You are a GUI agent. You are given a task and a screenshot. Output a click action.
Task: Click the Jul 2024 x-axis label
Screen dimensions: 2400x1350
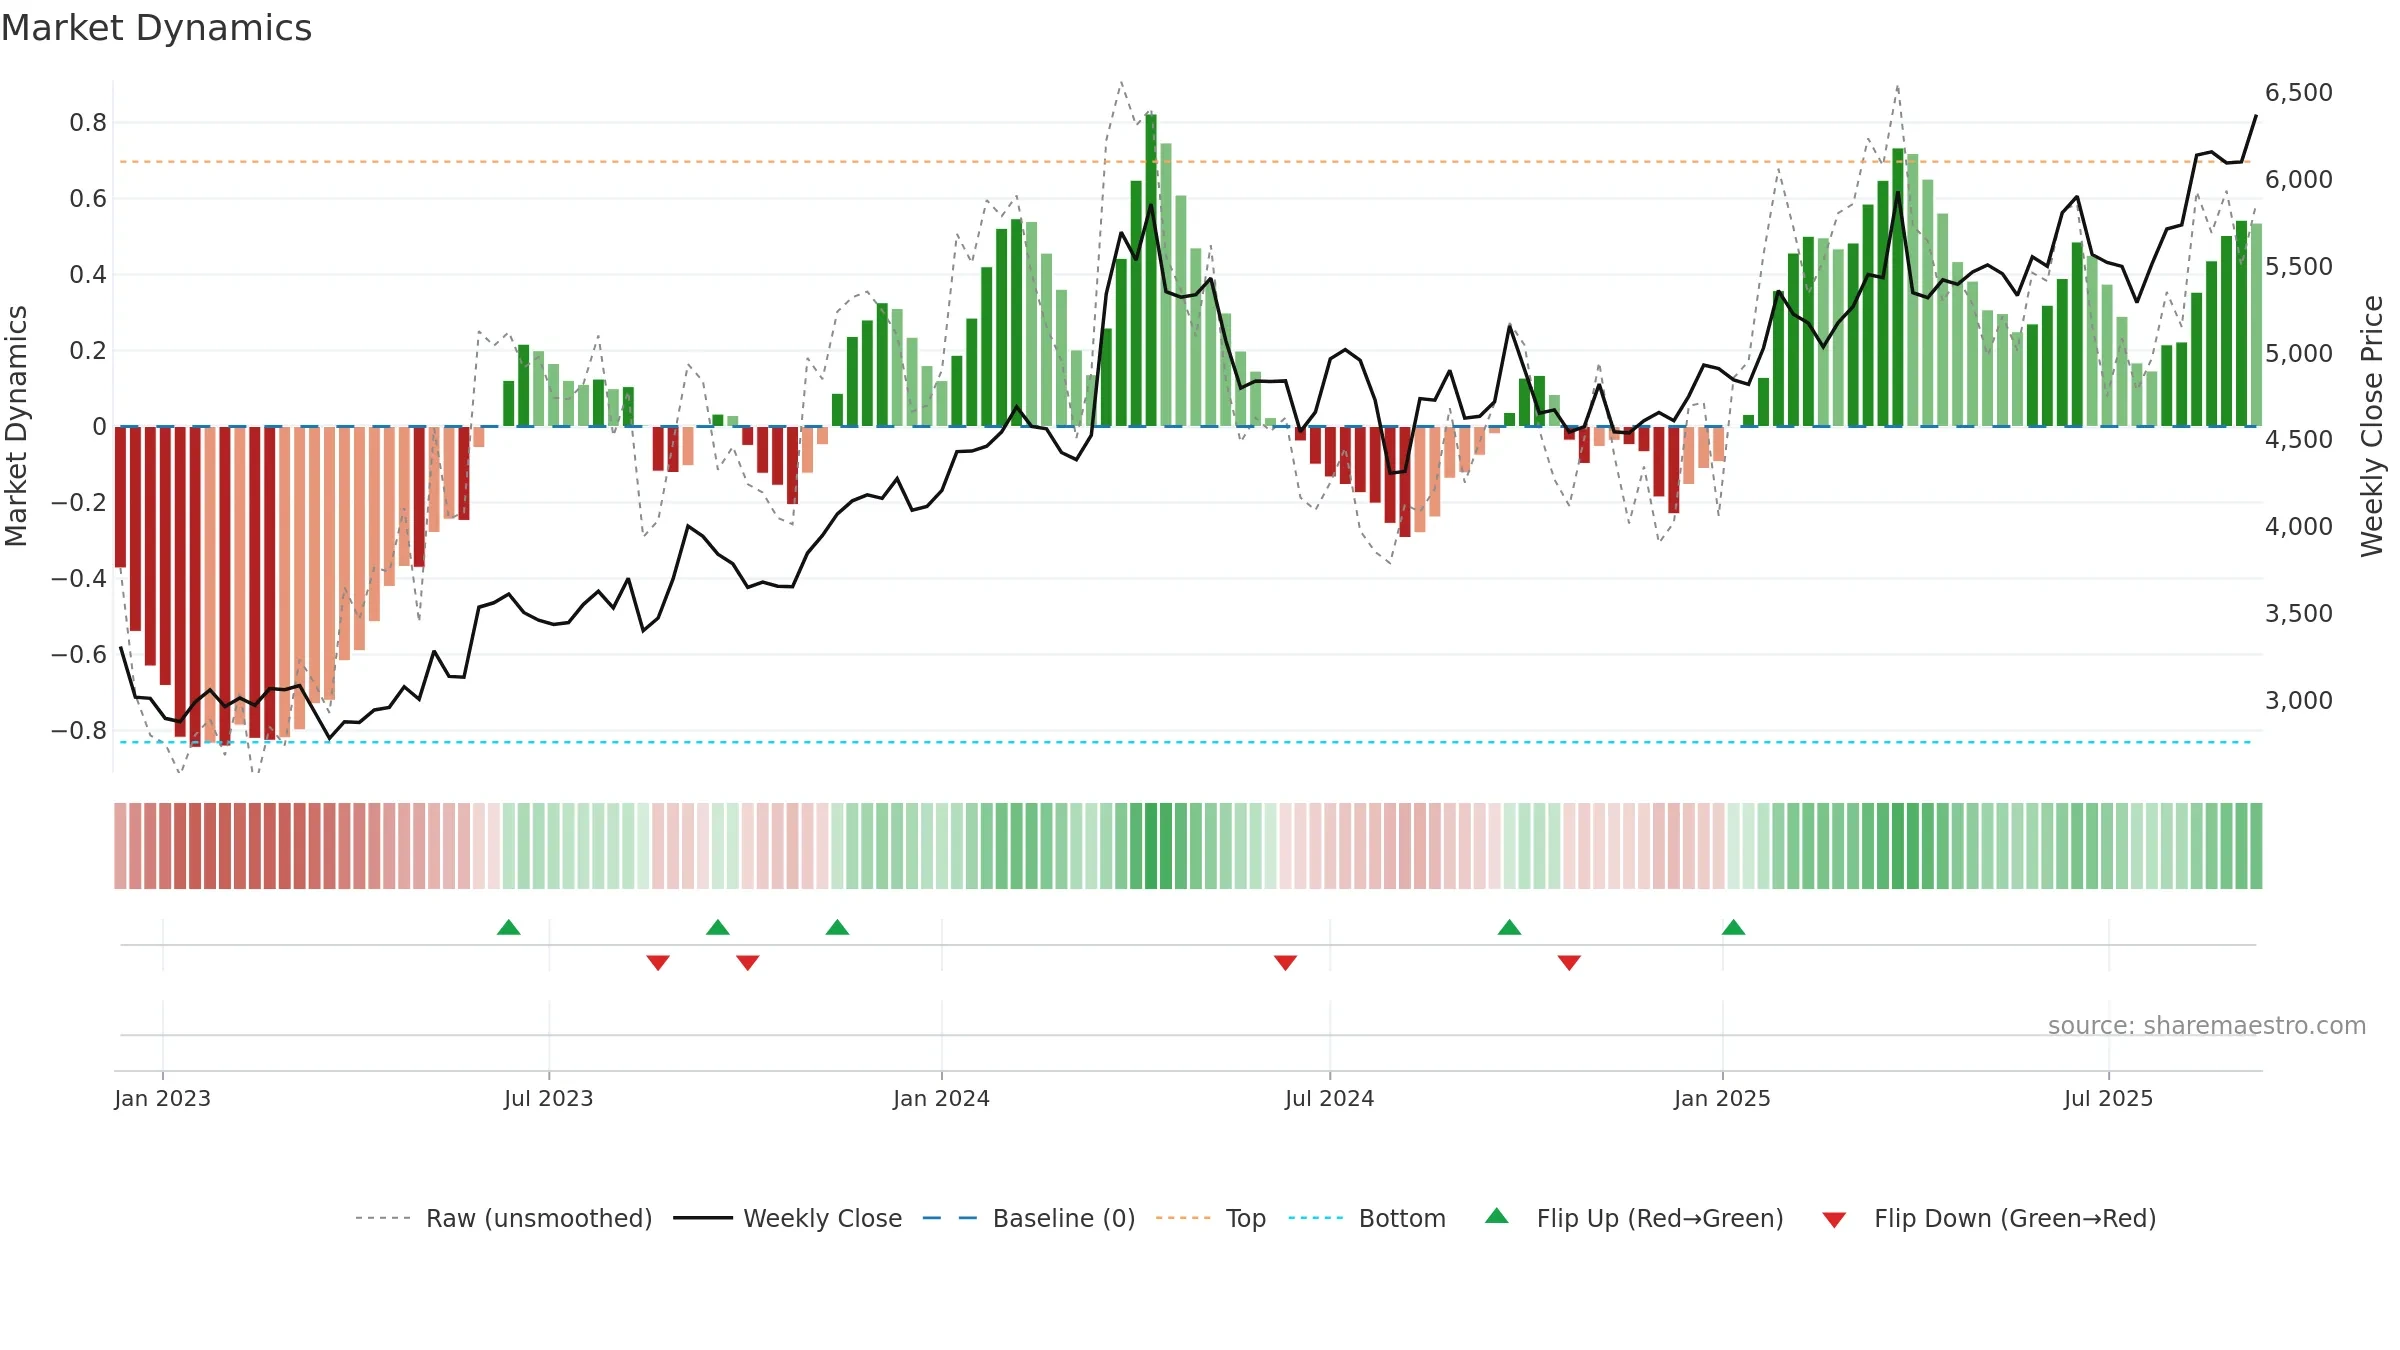click(x=1330, y=1098)
